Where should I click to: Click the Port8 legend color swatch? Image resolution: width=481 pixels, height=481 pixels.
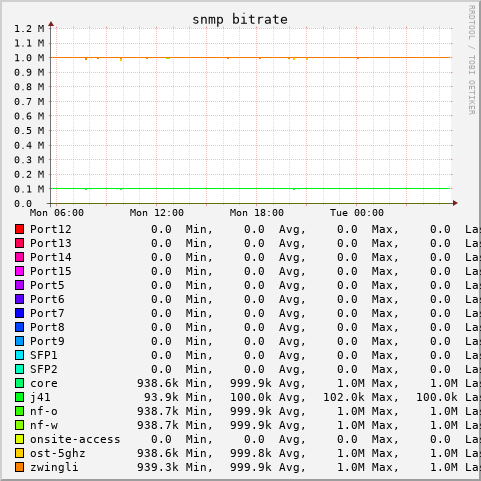pyautogui.click(x=20, y=327)
